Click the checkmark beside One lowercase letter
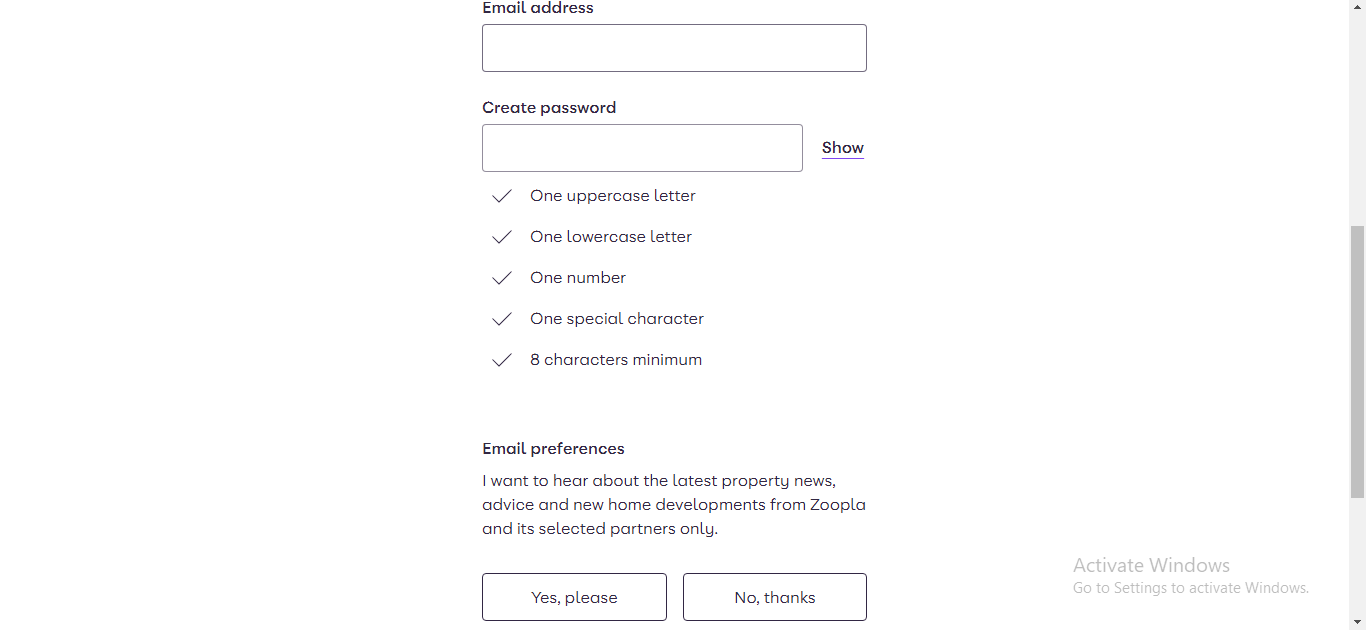Viewport: 1366px width, 630px height. pyautogui.click(x=502, y=237)
